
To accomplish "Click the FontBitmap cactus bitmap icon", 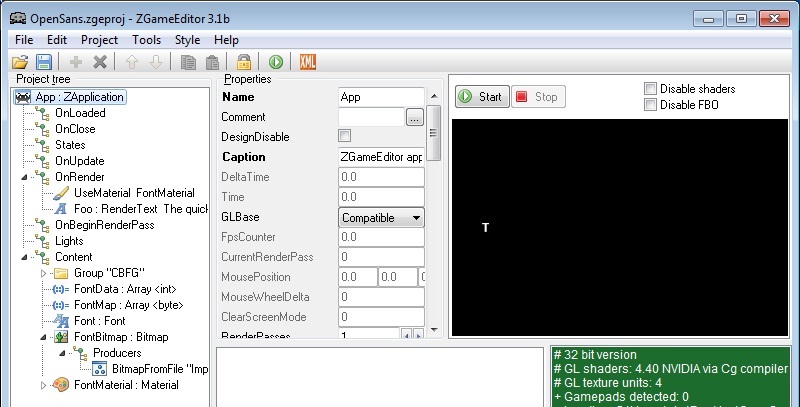I will click(x=61, y=337).
